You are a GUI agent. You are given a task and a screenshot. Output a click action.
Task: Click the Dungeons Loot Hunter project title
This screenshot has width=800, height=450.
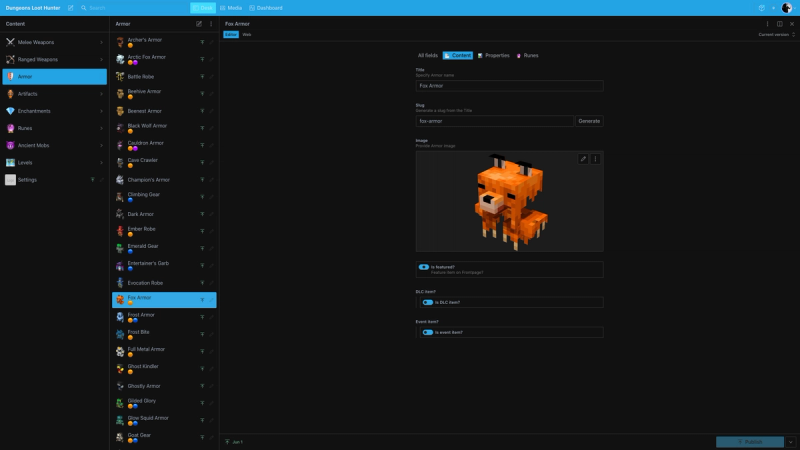33,8
